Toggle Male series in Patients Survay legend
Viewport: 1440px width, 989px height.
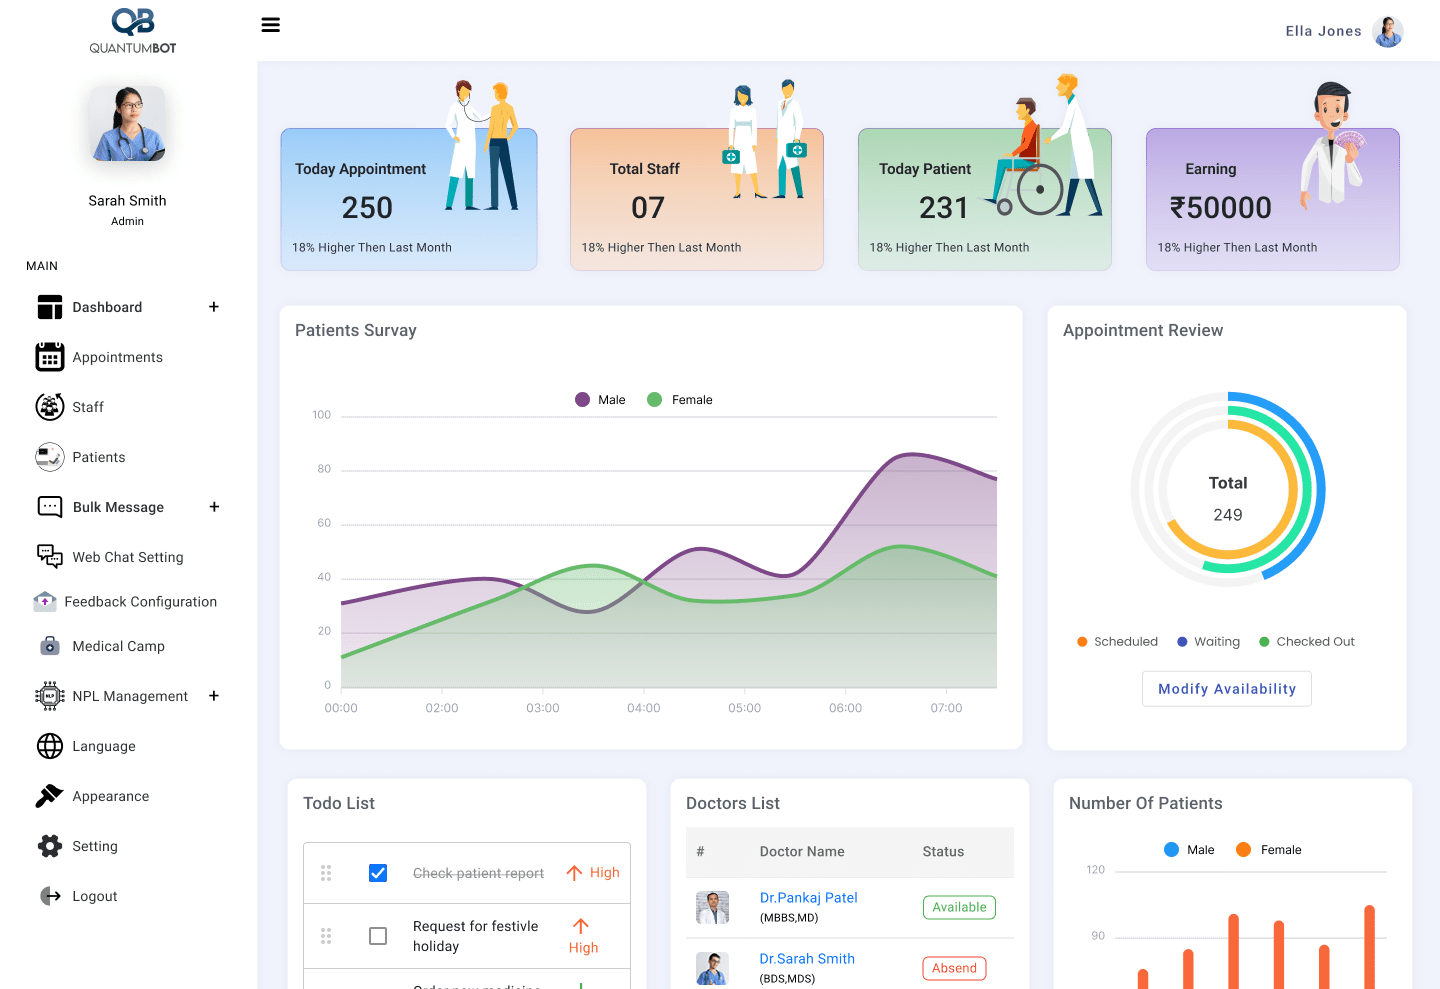601,400
